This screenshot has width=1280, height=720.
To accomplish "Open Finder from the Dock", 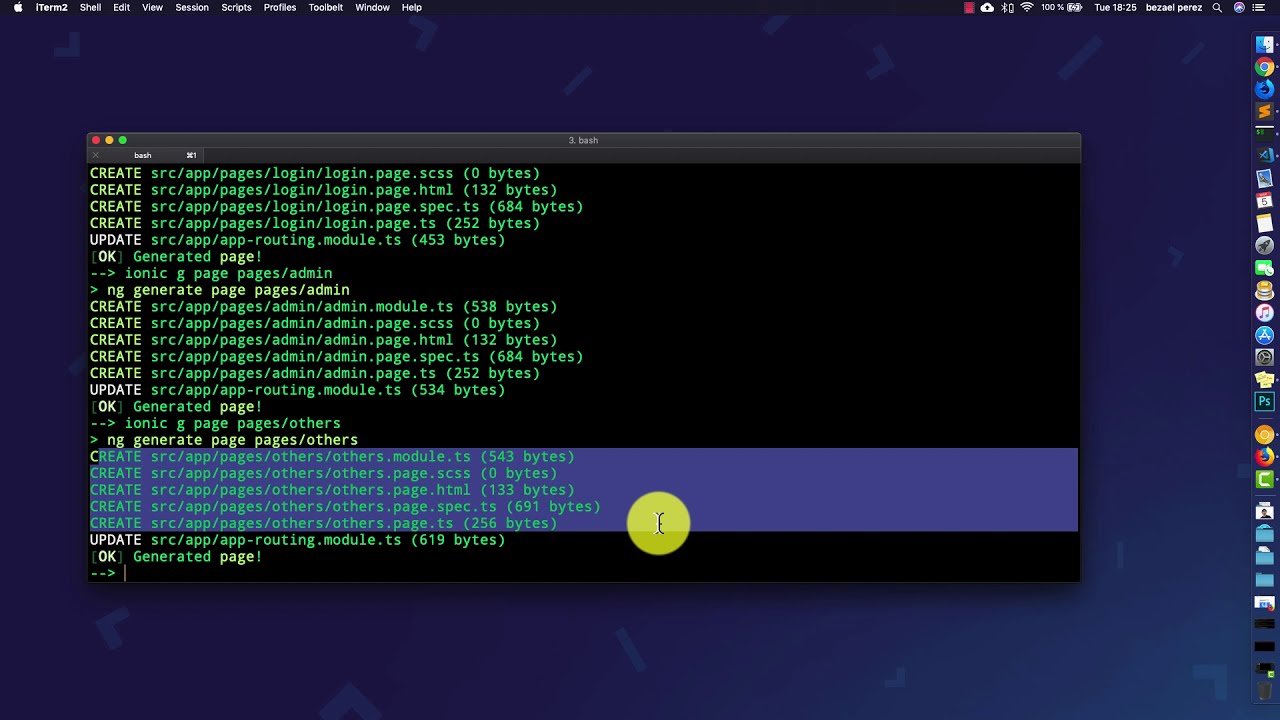I will 1265,46.
